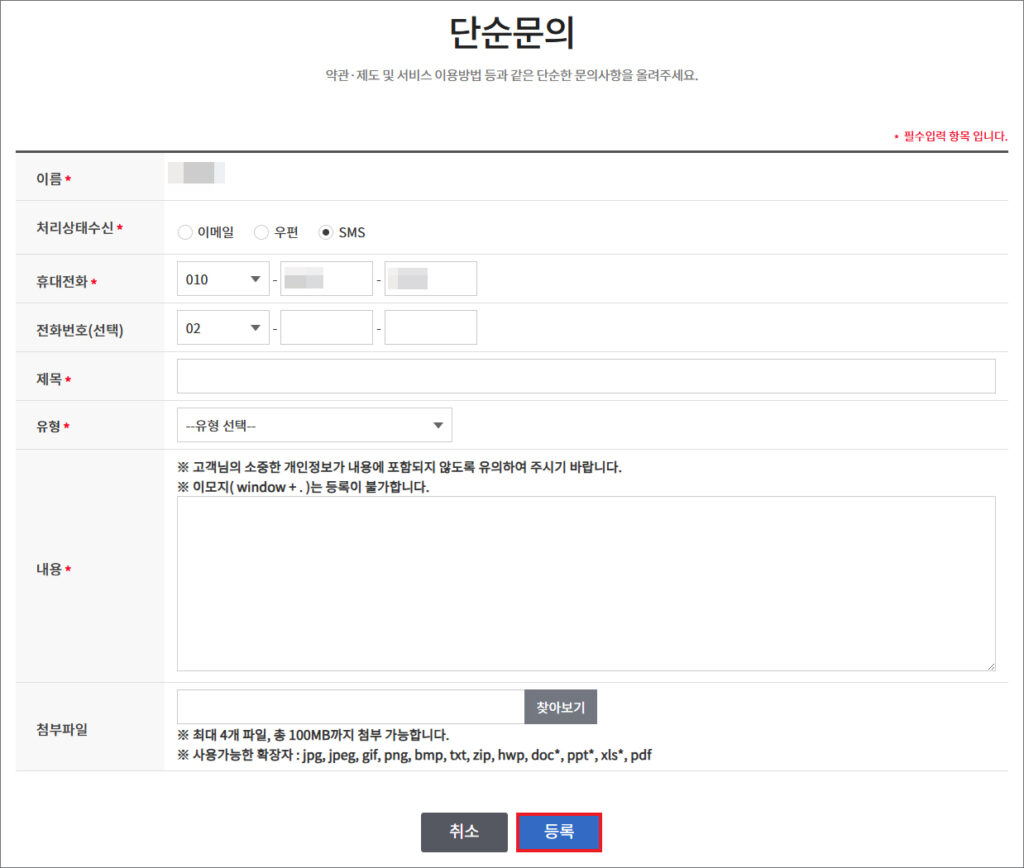Screen dimensions: 1024x868
Task: Click the 취소 cancel button
Action: pos(464,832)
